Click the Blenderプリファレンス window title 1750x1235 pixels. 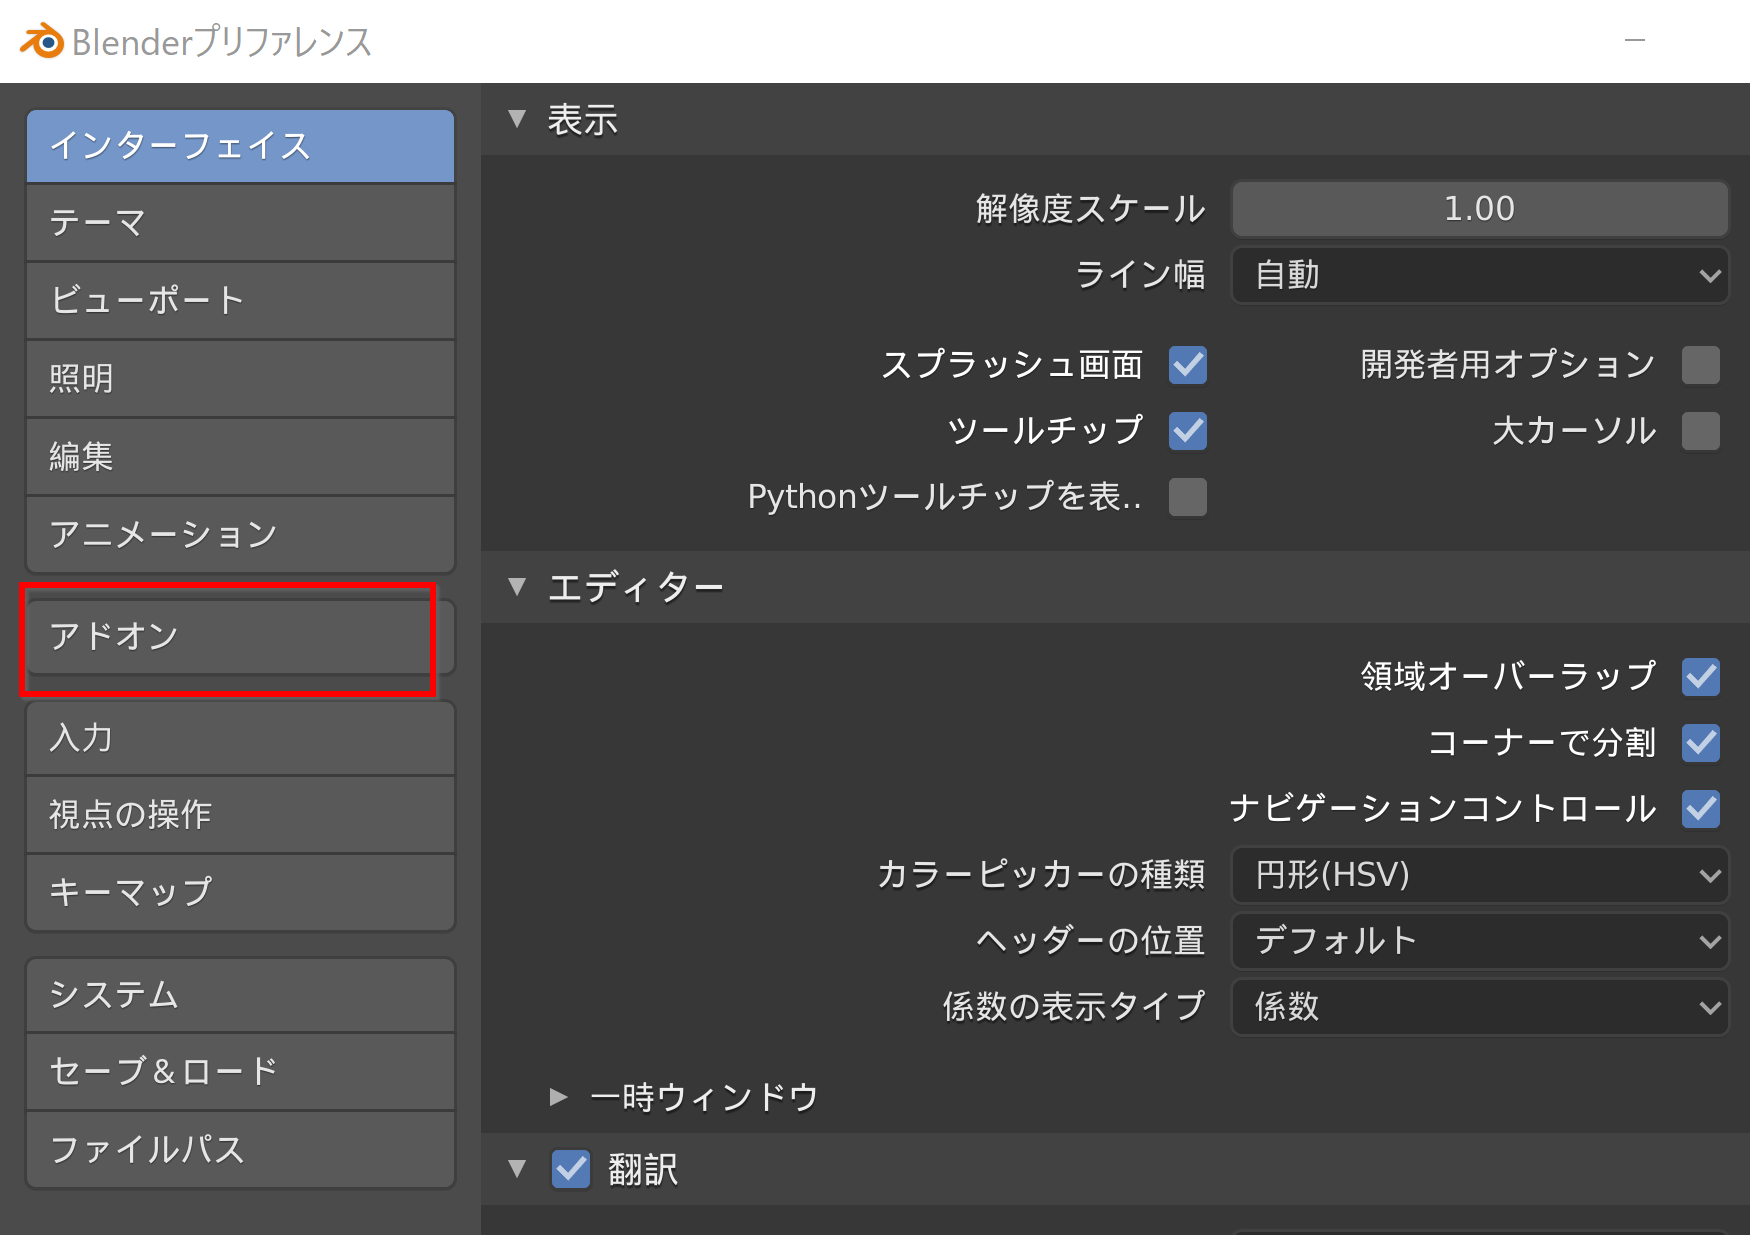pyautogui.click(x=222, y=42)
